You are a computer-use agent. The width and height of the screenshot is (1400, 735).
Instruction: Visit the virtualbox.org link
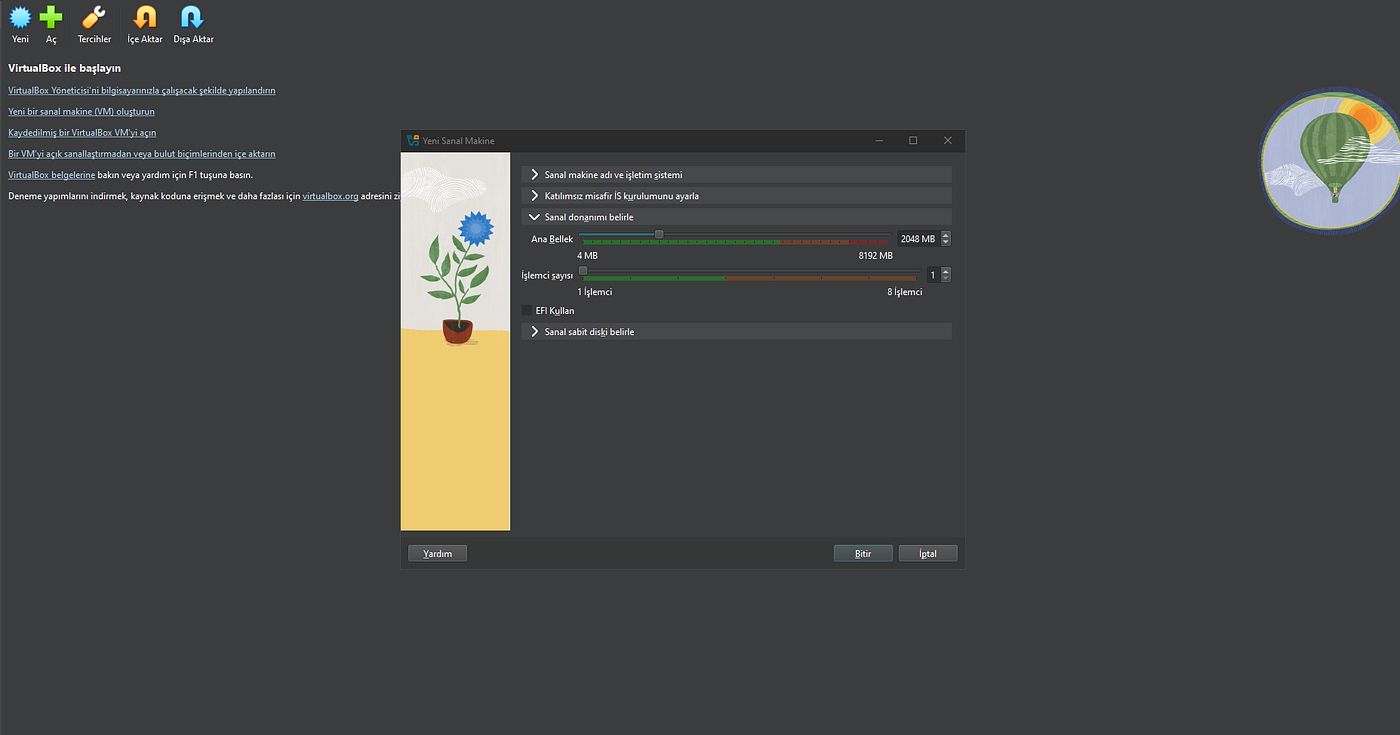330,196
